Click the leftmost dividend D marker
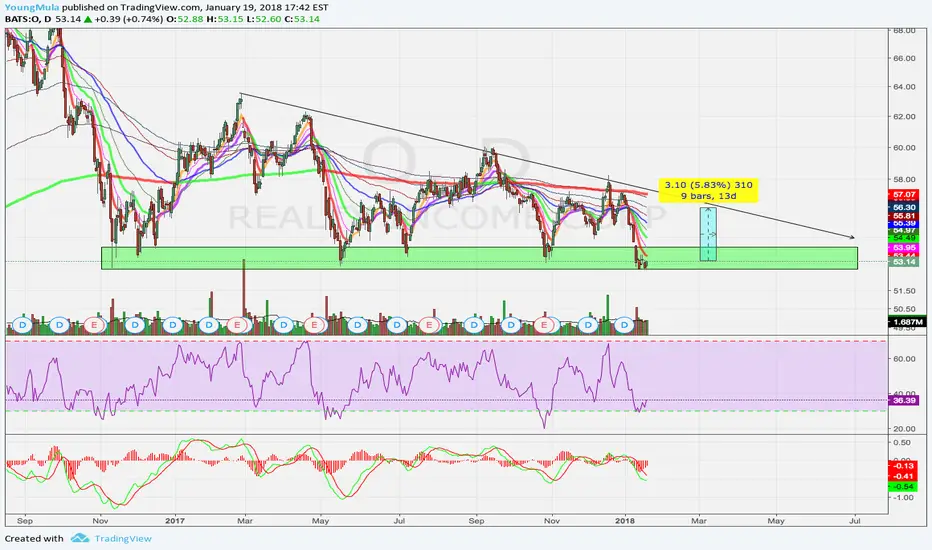 (x=23, y=325)
